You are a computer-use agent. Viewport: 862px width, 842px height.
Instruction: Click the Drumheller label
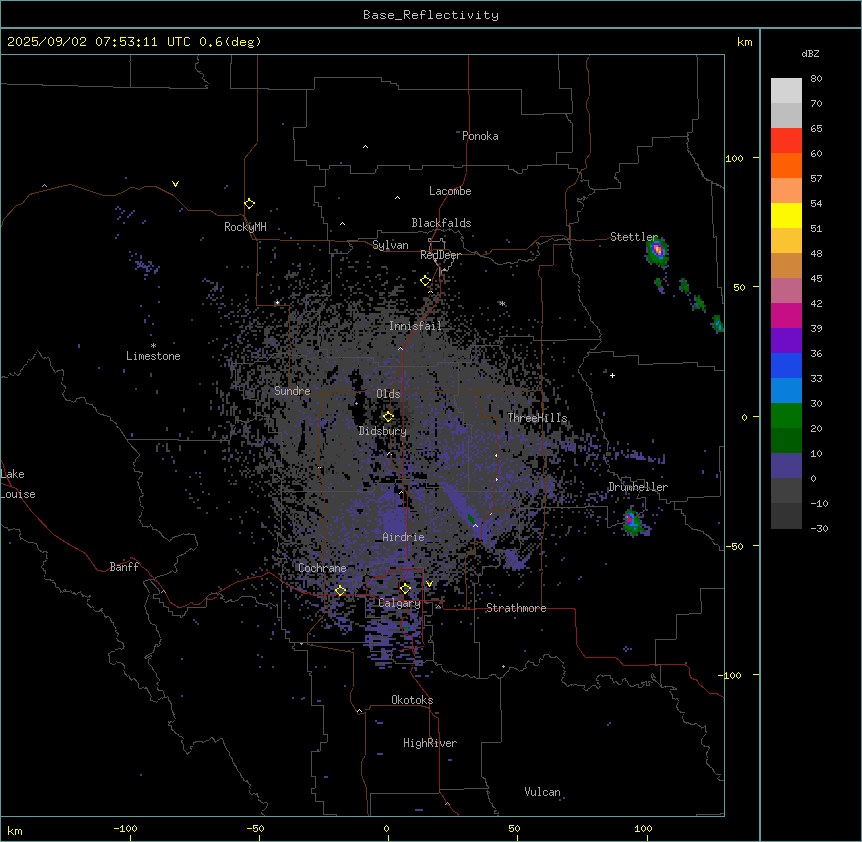(638, 487)
